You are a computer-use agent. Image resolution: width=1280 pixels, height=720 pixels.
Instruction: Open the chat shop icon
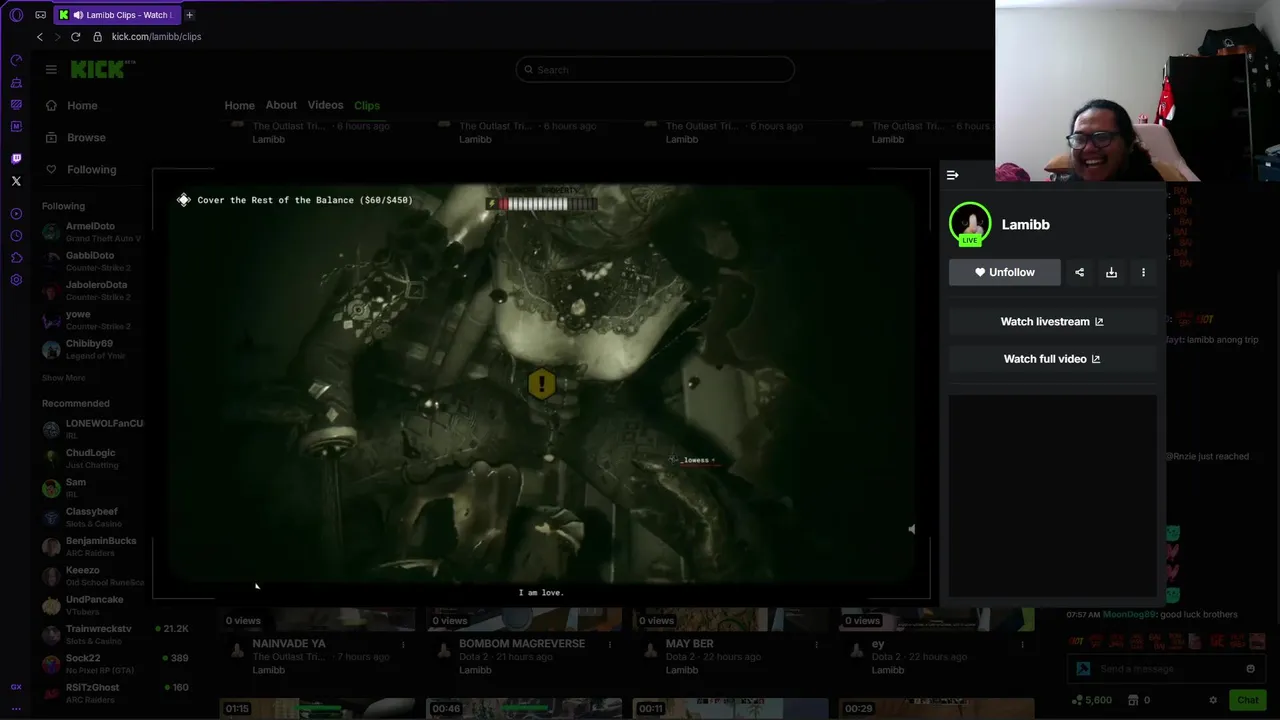pos(1133,700)
